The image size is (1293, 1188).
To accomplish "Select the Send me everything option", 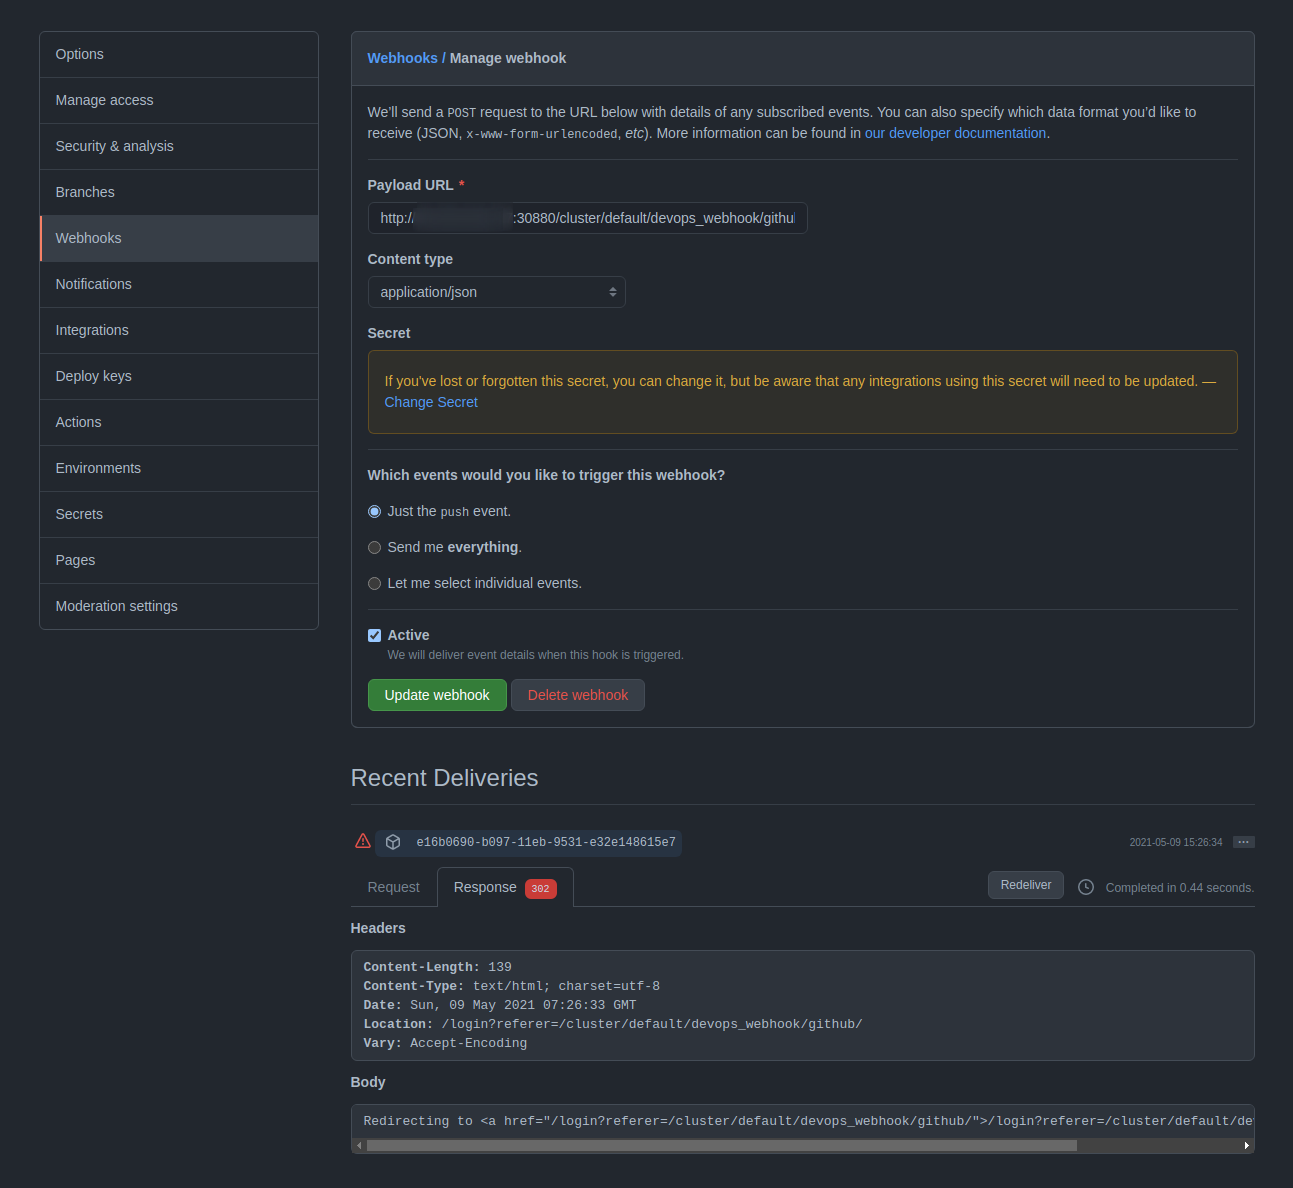I will point(374,547).
